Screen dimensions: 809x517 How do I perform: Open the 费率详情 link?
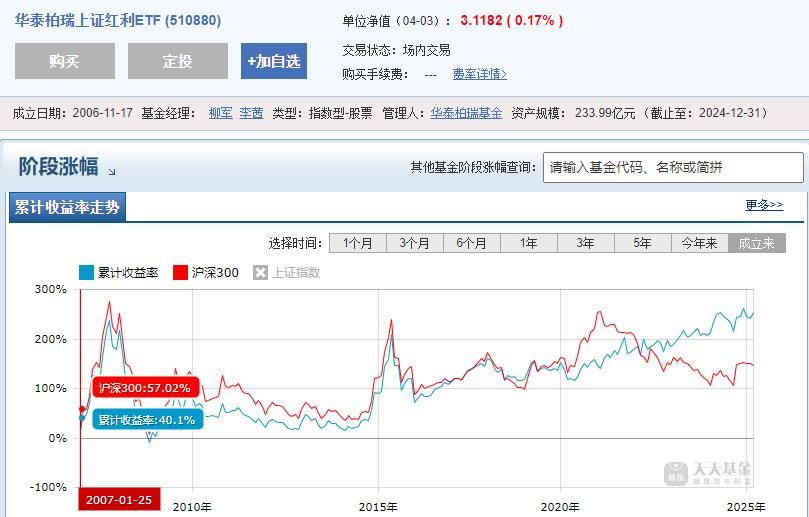(x=479, y=74)
